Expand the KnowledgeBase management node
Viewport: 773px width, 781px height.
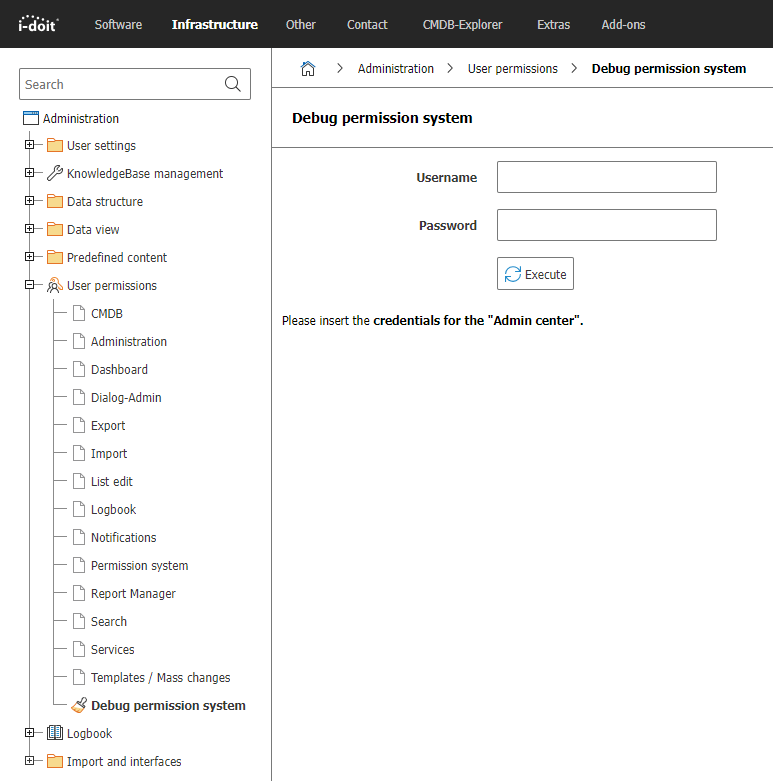tap(29, 172)
